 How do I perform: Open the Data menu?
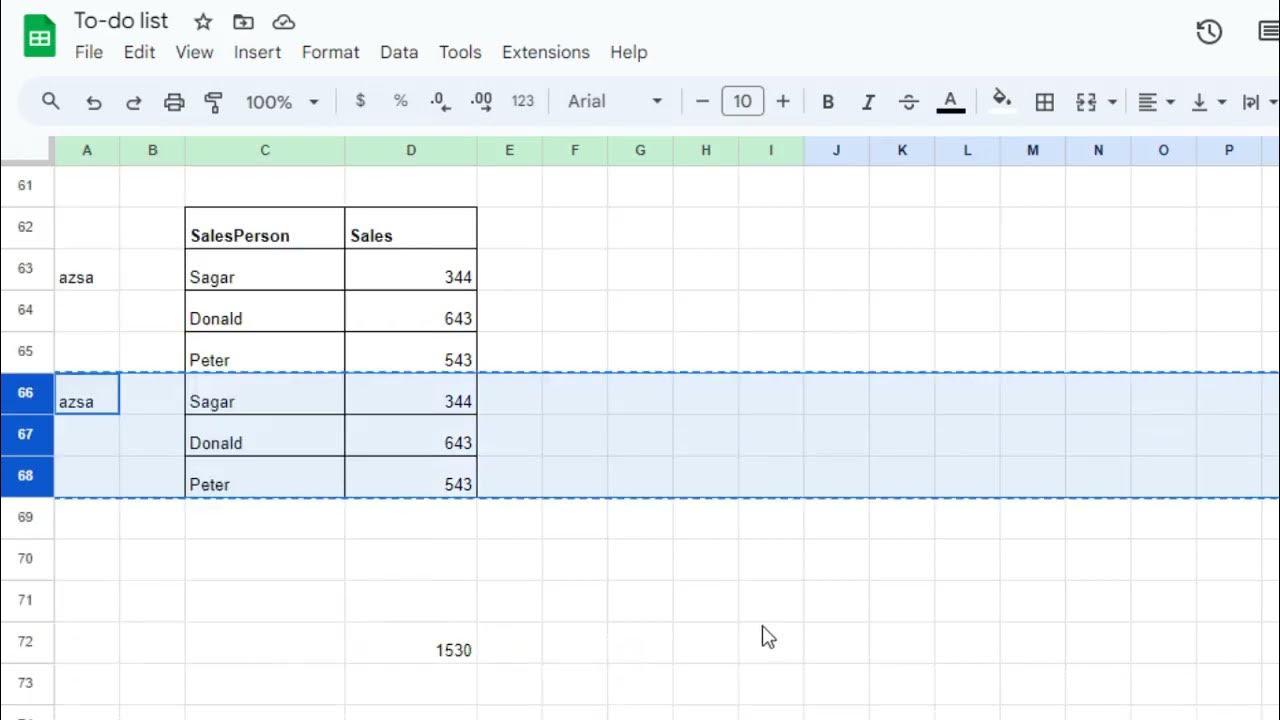tap(399, 52)
